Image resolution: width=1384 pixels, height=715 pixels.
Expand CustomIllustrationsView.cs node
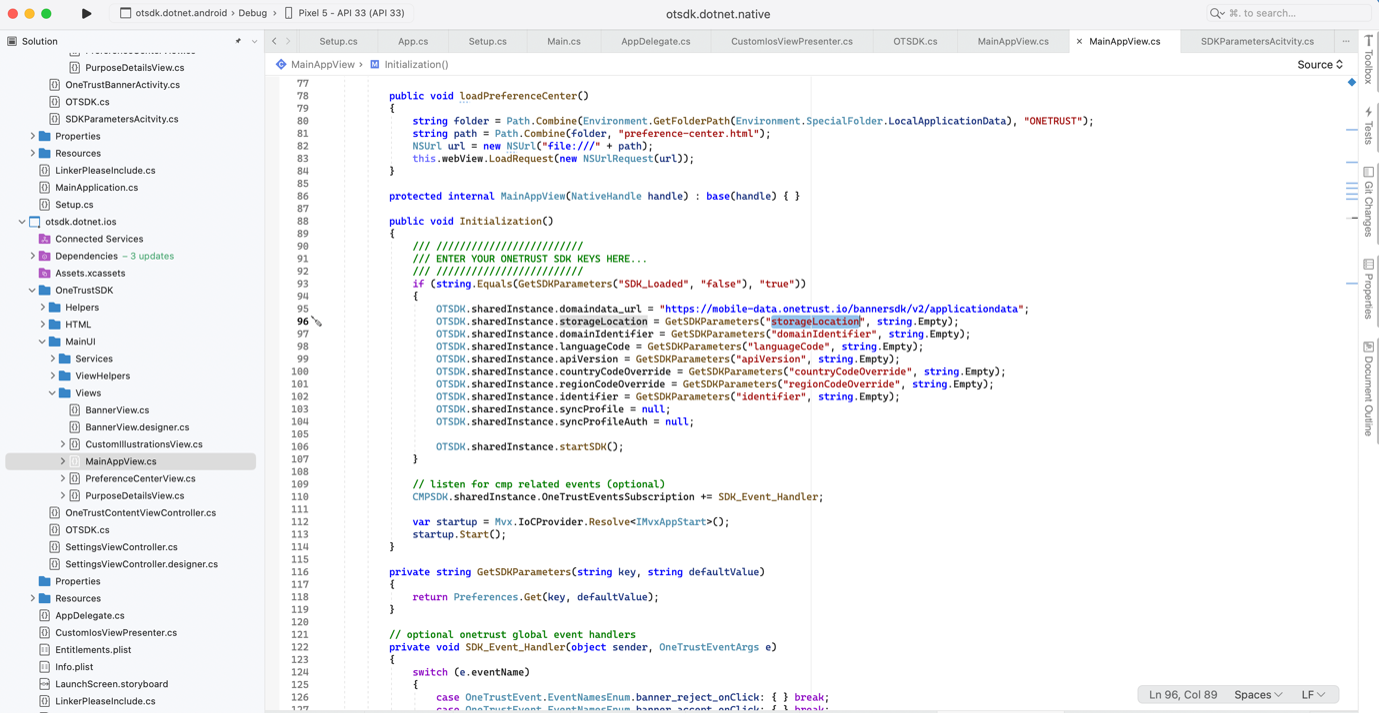coord(62,444)
